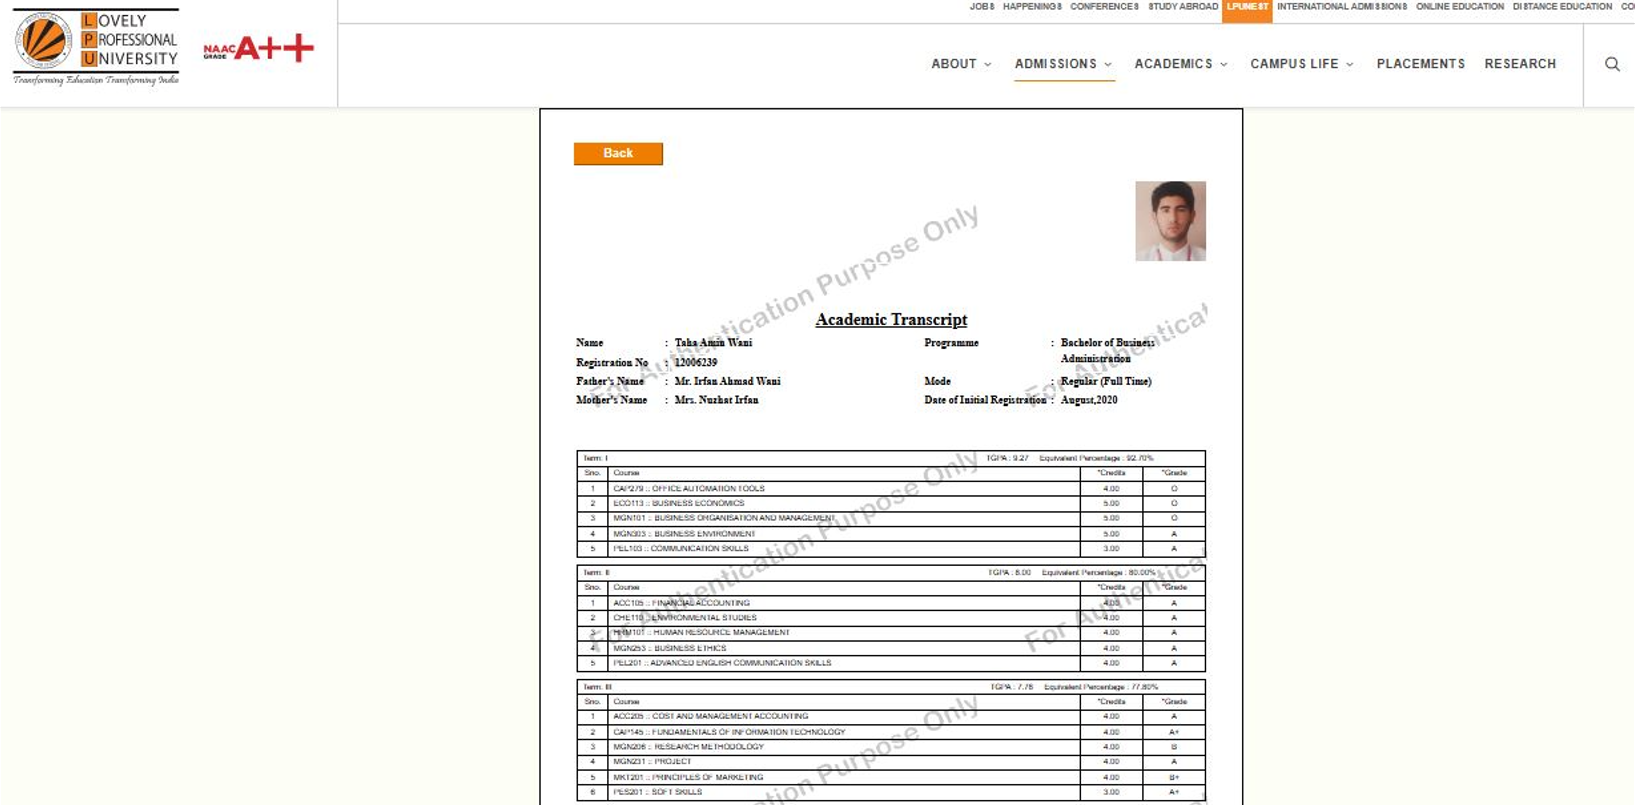Click the Academic Transcript heading

891,320
